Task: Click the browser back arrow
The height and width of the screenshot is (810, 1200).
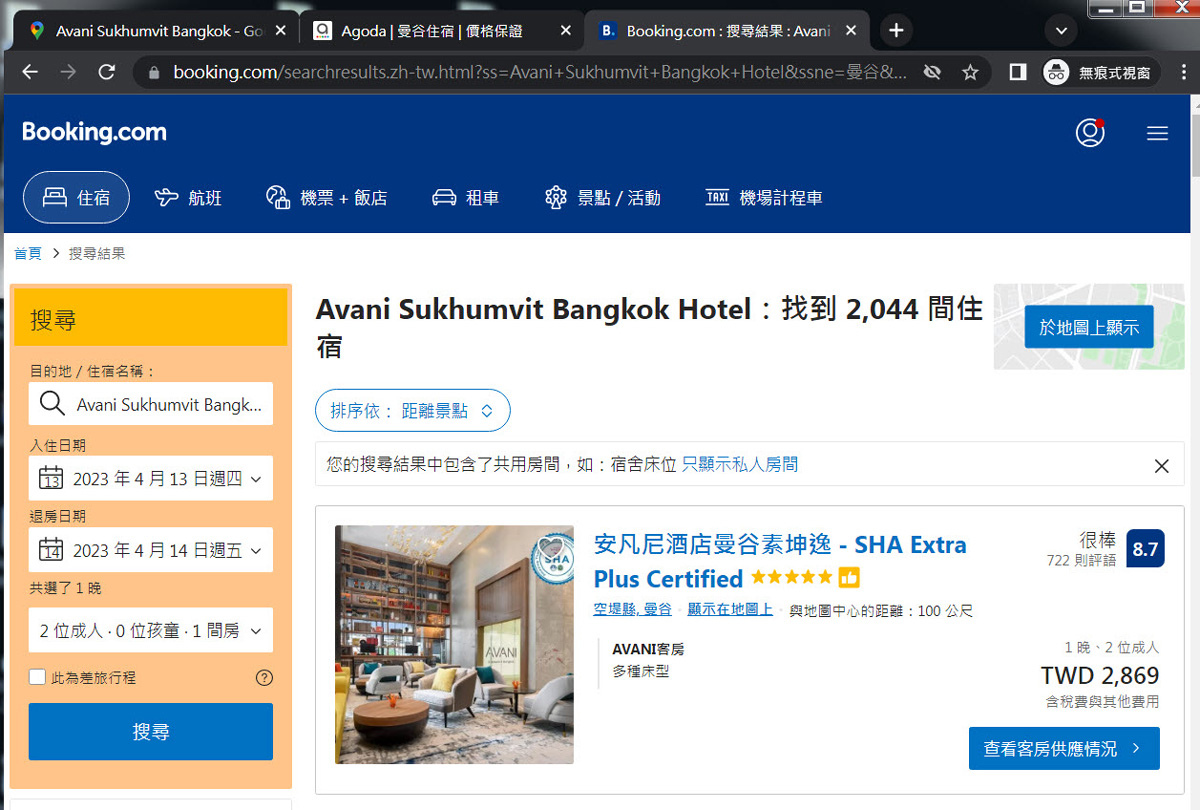Action: coord(30,72)
